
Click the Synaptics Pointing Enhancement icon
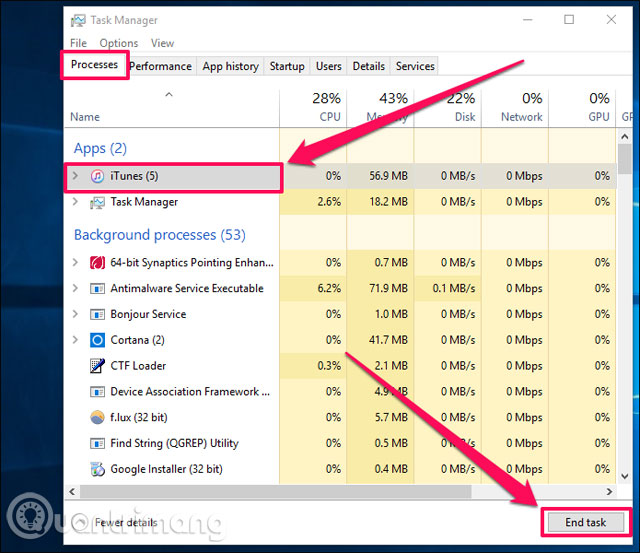(97, 262)
